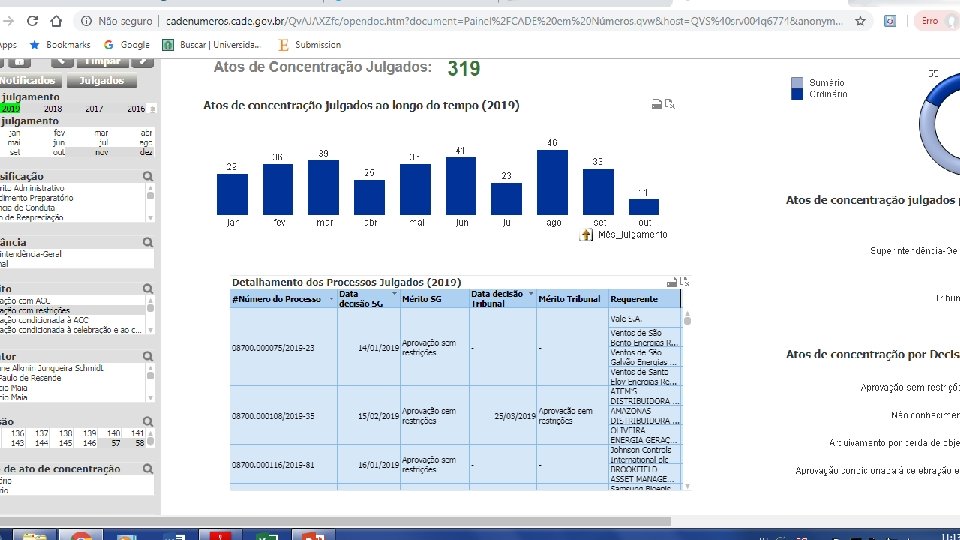Screen dimensions: 960x540
Task: Search the Relator list with magnifier
Action: coord(148,356)
